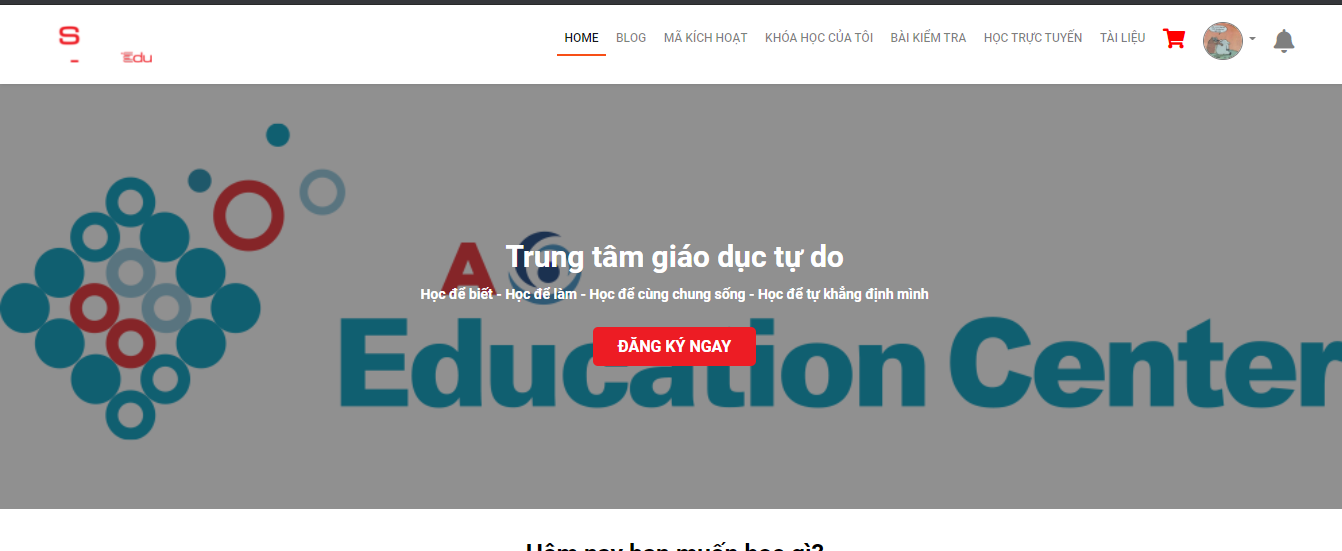Click the user profile avatar
Image resolution: width=1342 pixels, height=551 pixels.
pos(1223,41)
